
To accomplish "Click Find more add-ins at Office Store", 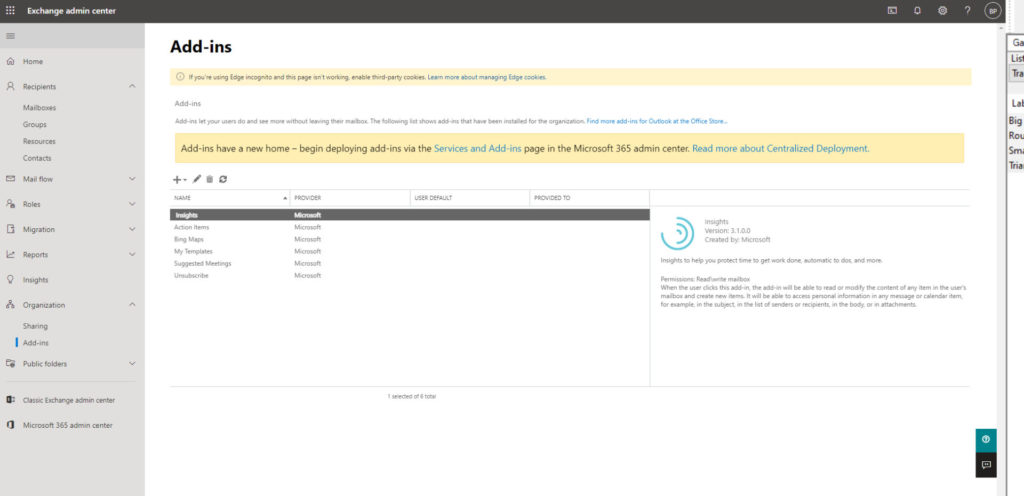I will point(656,121).
